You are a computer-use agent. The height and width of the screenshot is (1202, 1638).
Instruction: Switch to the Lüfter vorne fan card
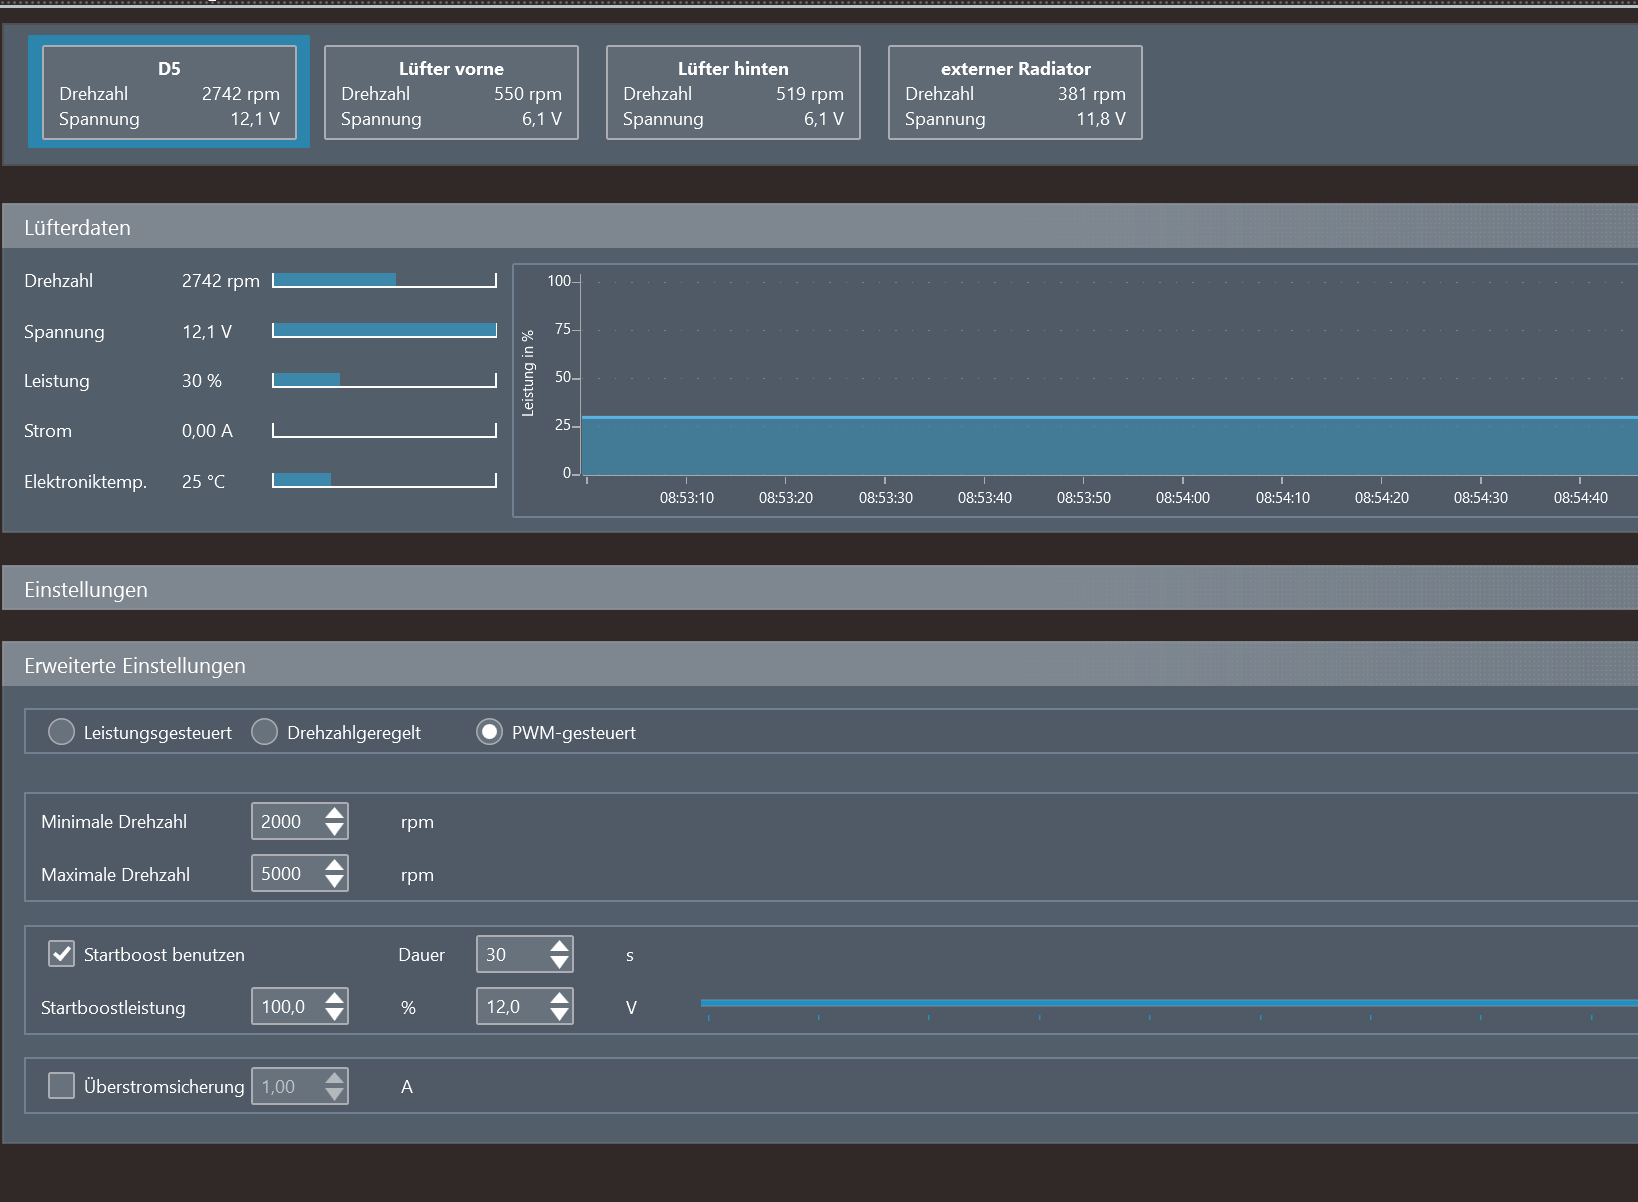pyautogui.click(x=451, y=93)
